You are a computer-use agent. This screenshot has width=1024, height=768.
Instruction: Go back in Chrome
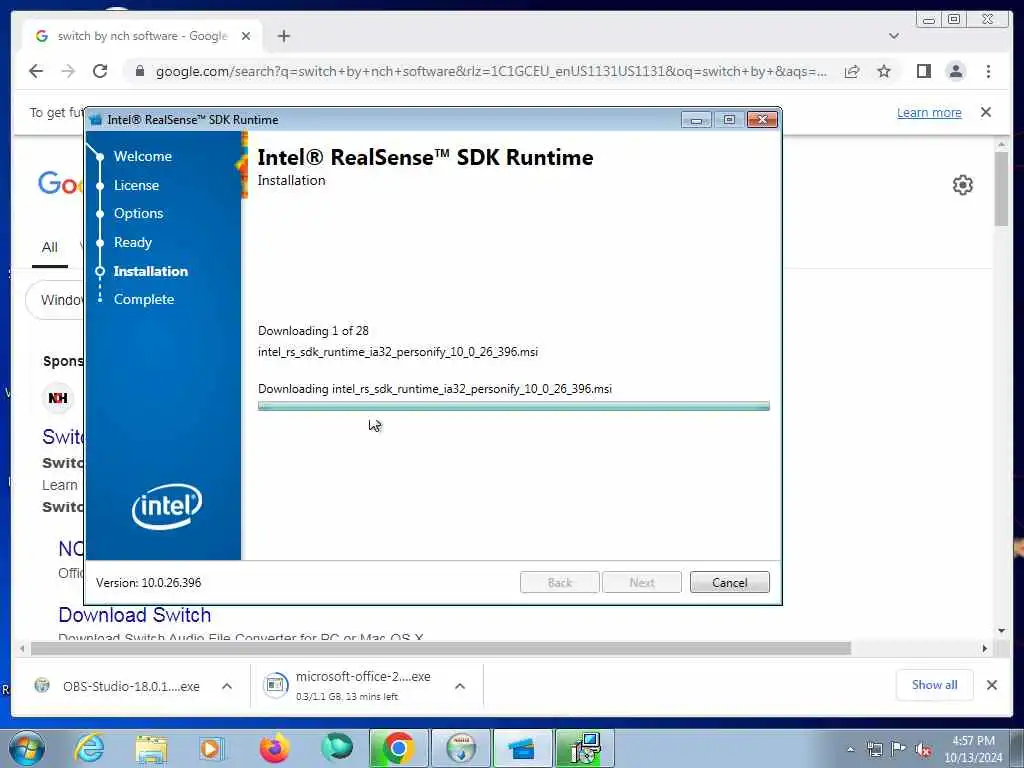point(36,71)
